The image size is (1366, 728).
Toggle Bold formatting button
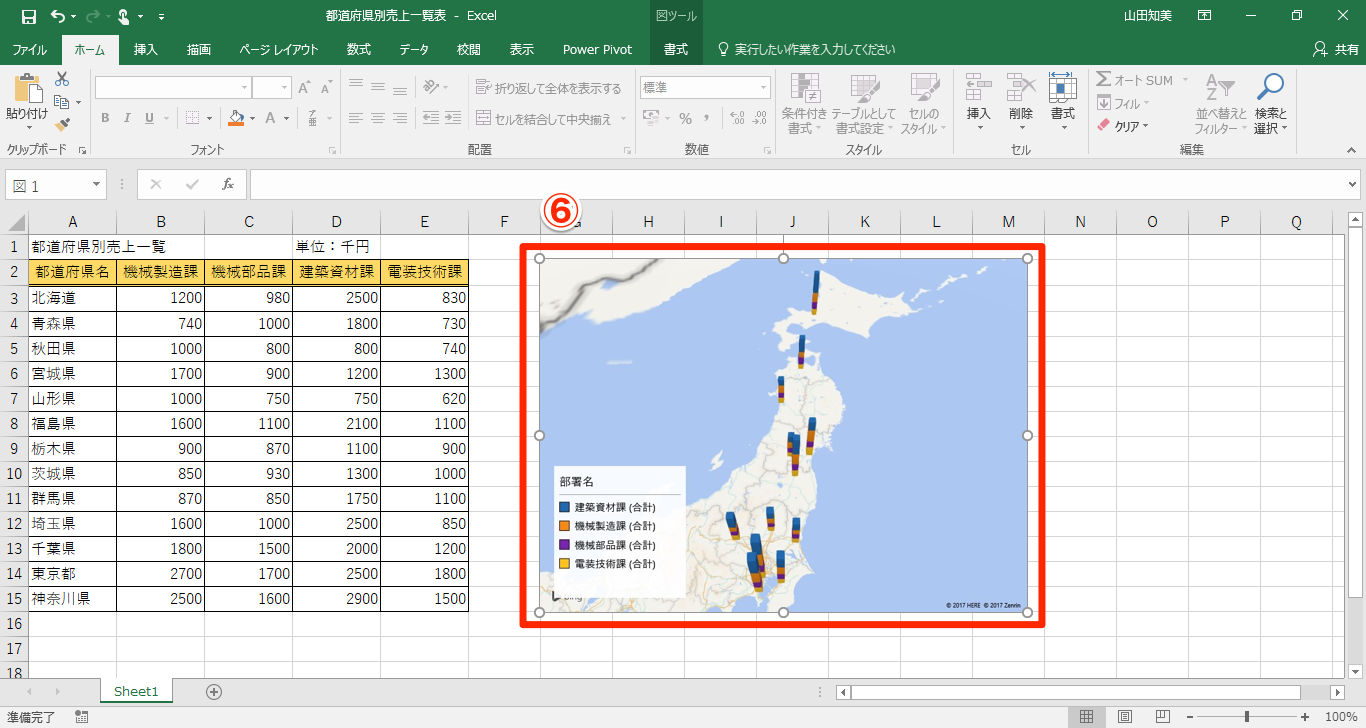point(105,118)
